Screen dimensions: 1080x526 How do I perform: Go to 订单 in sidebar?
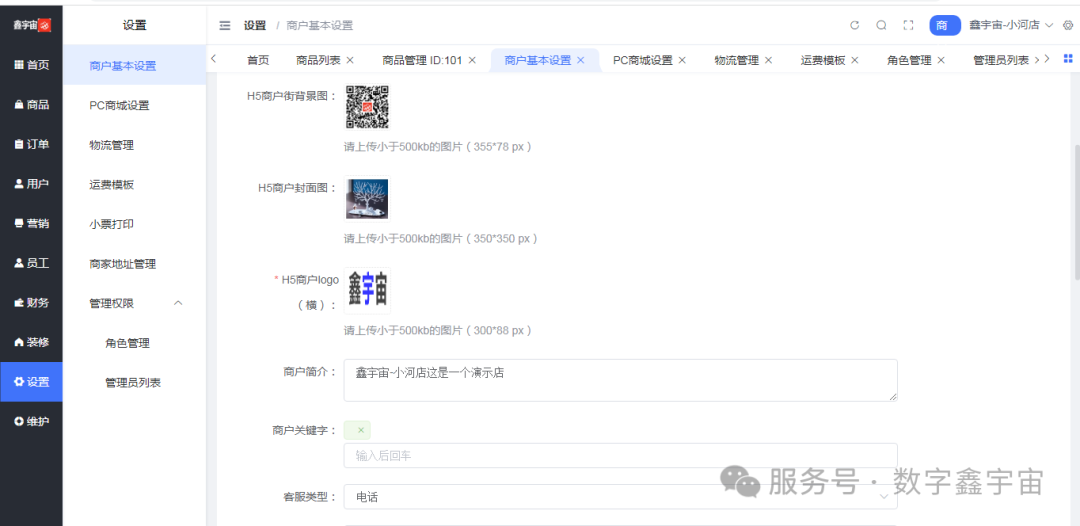point(32,144)
